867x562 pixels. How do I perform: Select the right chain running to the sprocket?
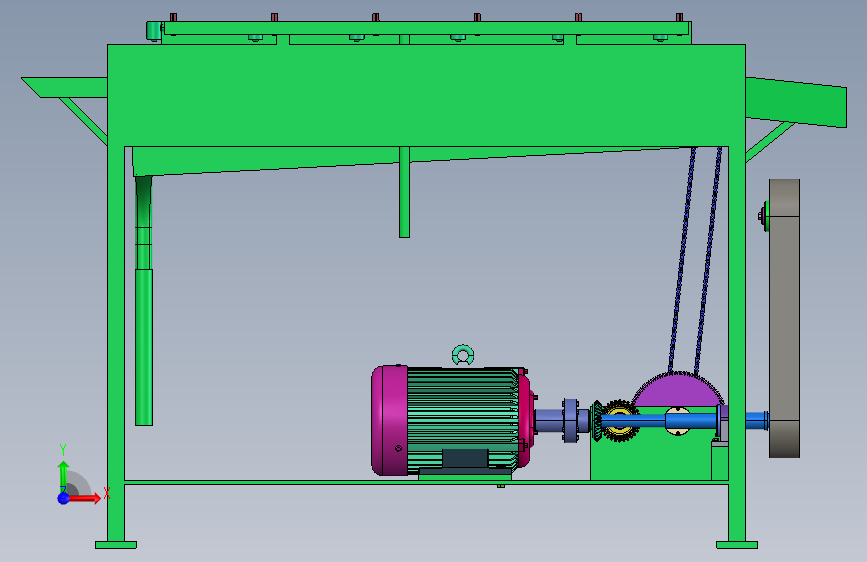point(708,260)
